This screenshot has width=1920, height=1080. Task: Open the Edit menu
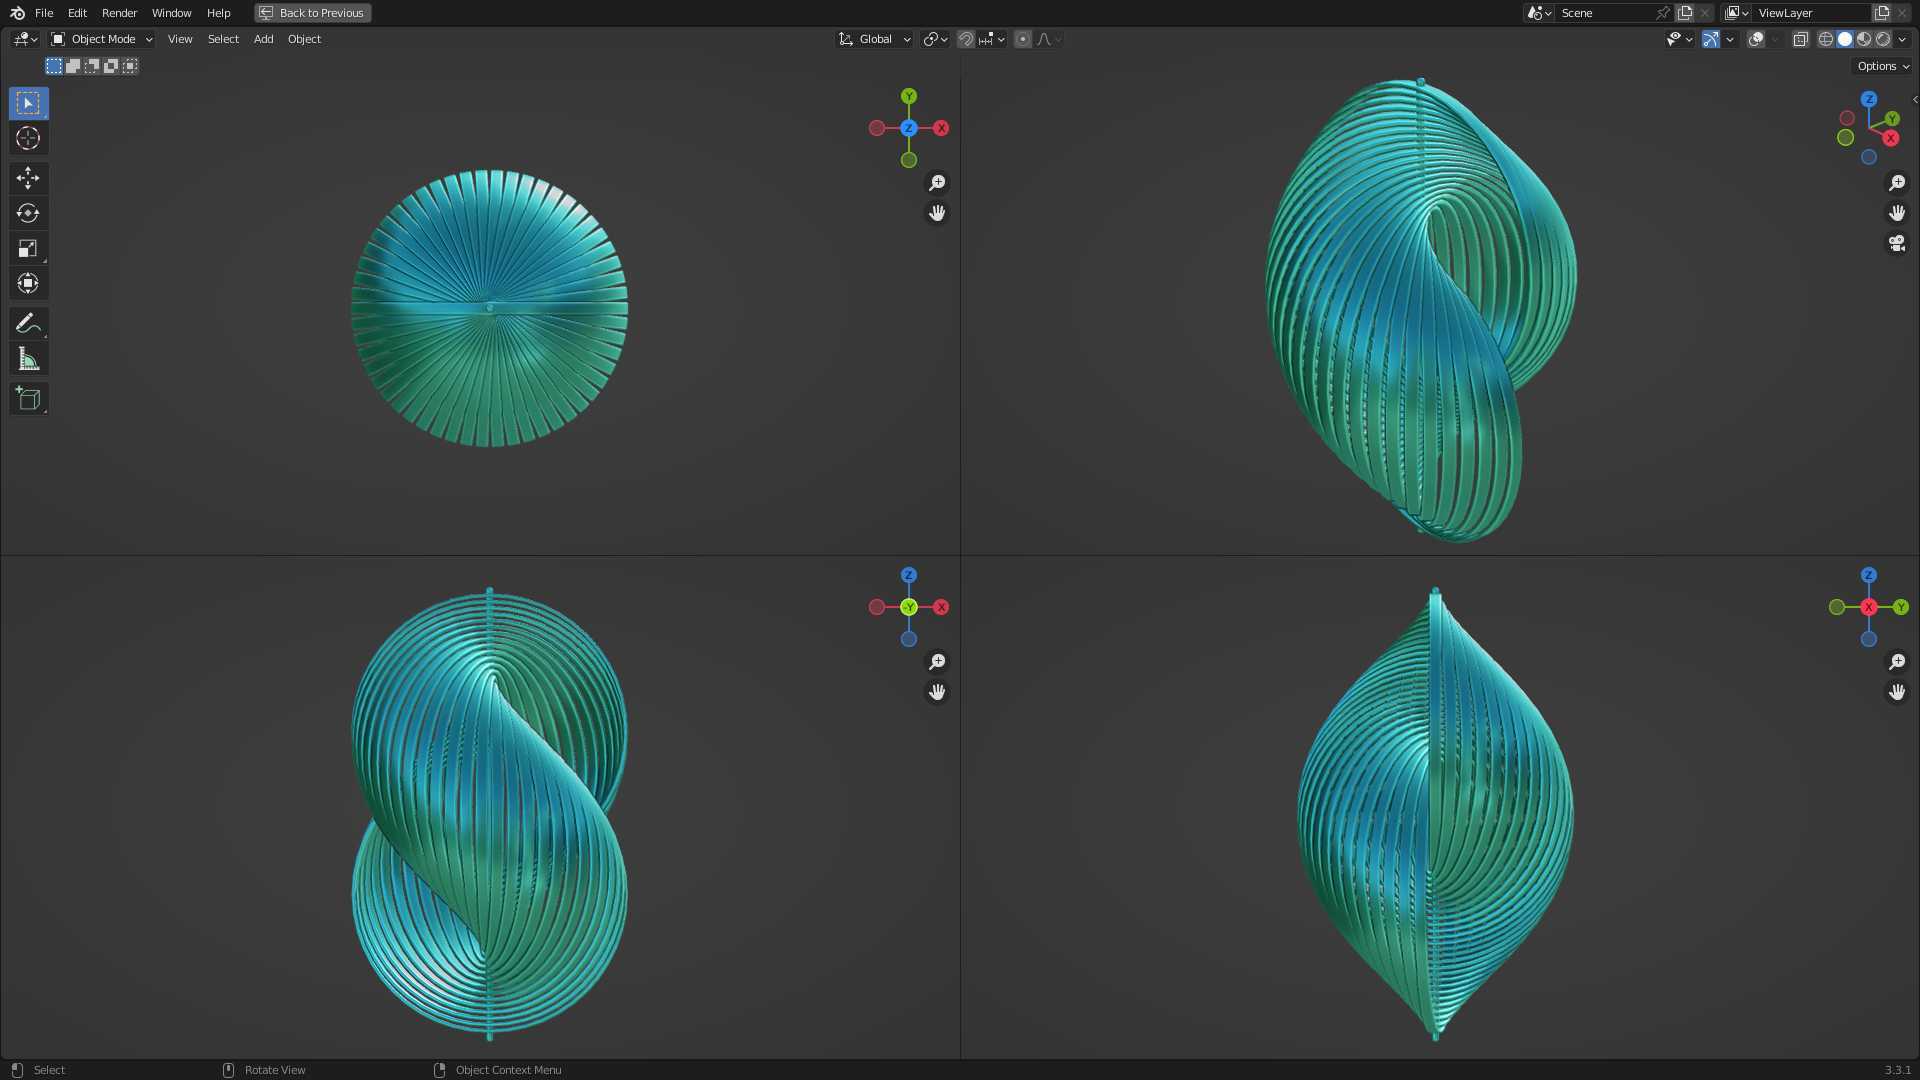(x=77, y=13)
